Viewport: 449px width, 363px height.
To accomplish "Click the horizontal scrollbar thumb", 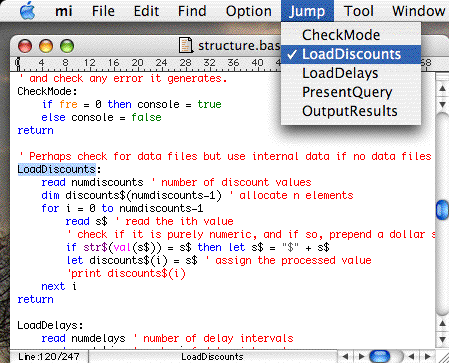I will tap(380, 356).
